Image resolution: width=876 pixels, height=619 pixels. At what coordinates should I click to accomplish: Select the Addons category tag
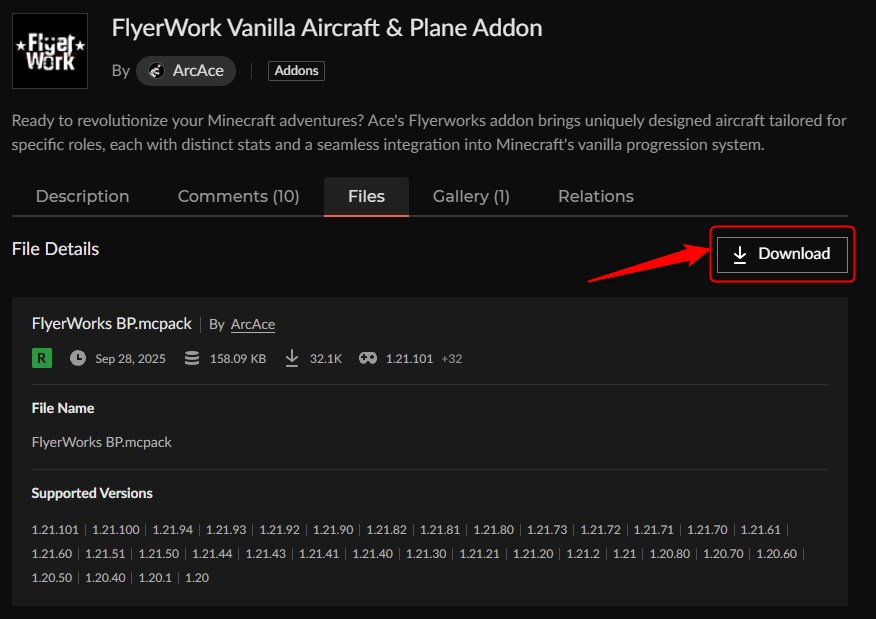(296, 70)
